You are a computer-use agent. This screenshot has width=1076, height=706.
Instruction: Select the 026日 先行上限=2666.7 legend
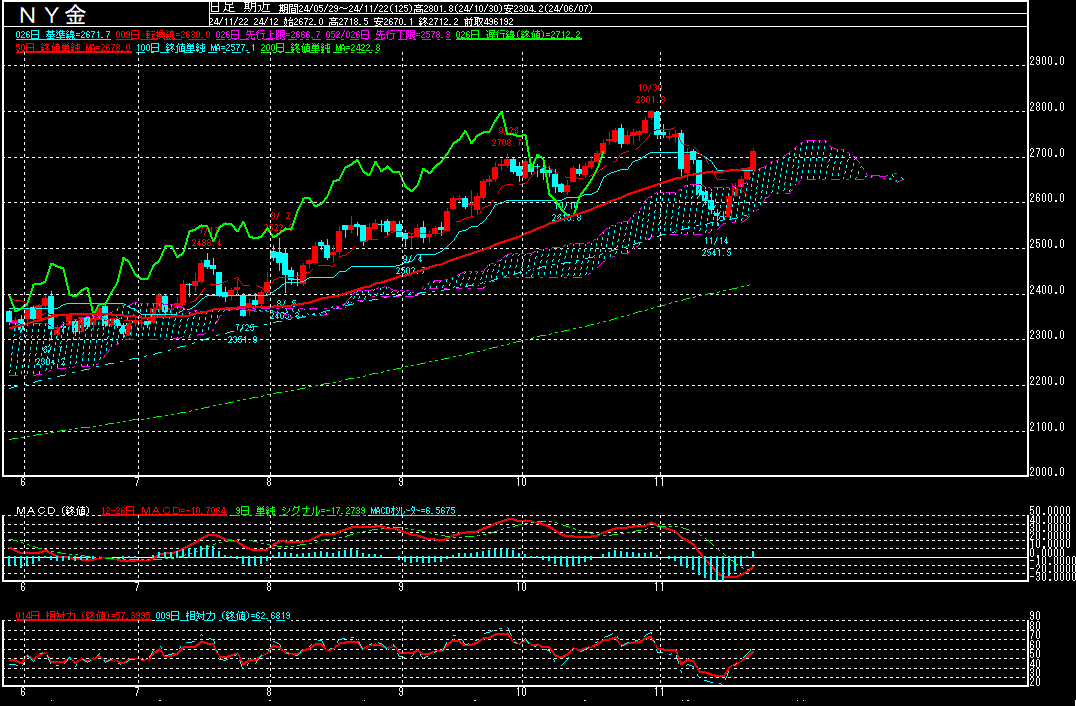tap(268, 35)
